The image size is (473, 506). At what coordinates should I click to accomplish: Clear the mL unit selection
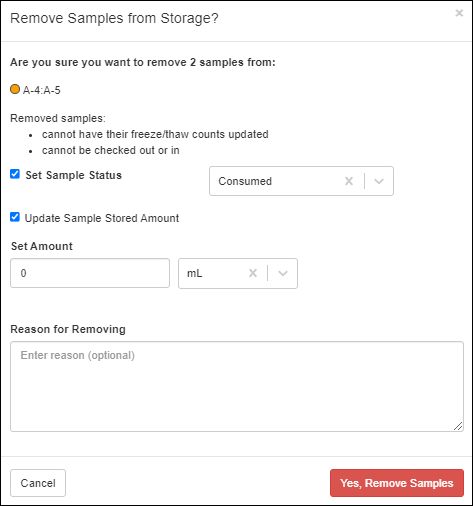pos(253,273)
